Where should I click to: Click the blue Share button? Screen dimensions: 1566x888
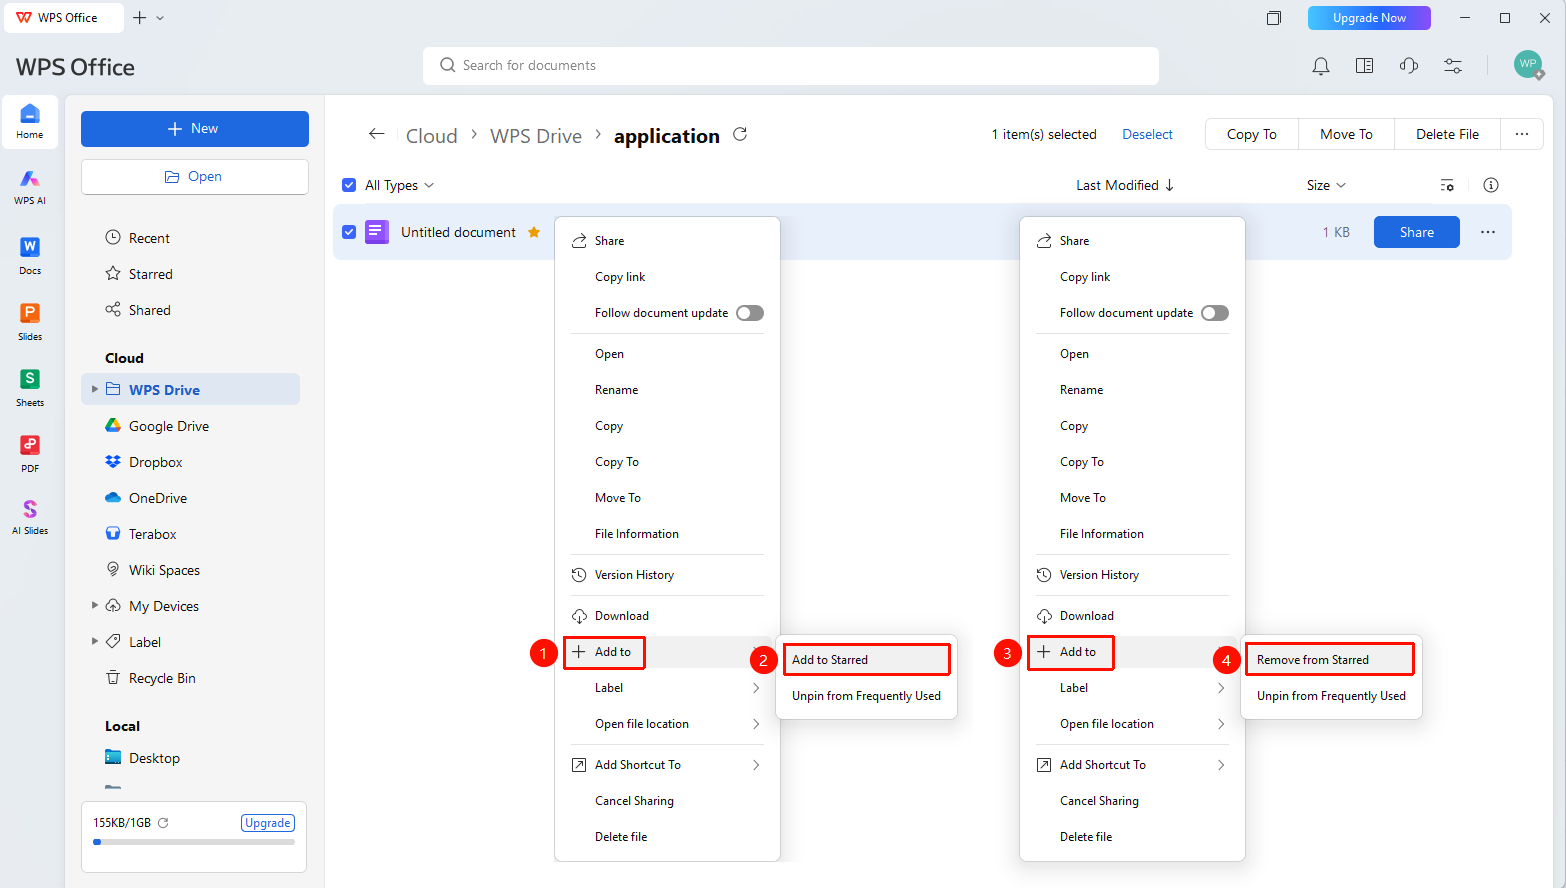[x=1417, y=232]
